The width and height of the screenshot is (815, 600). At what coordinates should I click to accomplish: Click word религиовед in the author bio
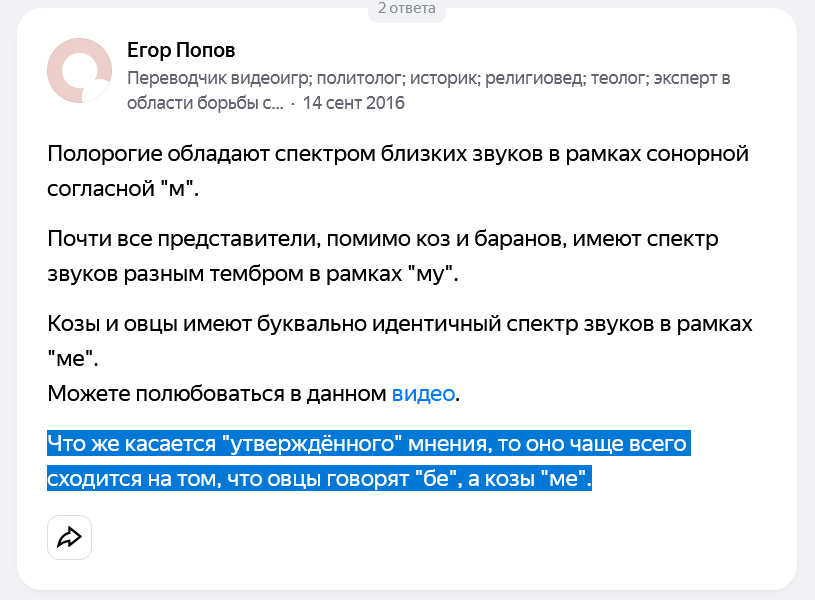click(535, 78)
